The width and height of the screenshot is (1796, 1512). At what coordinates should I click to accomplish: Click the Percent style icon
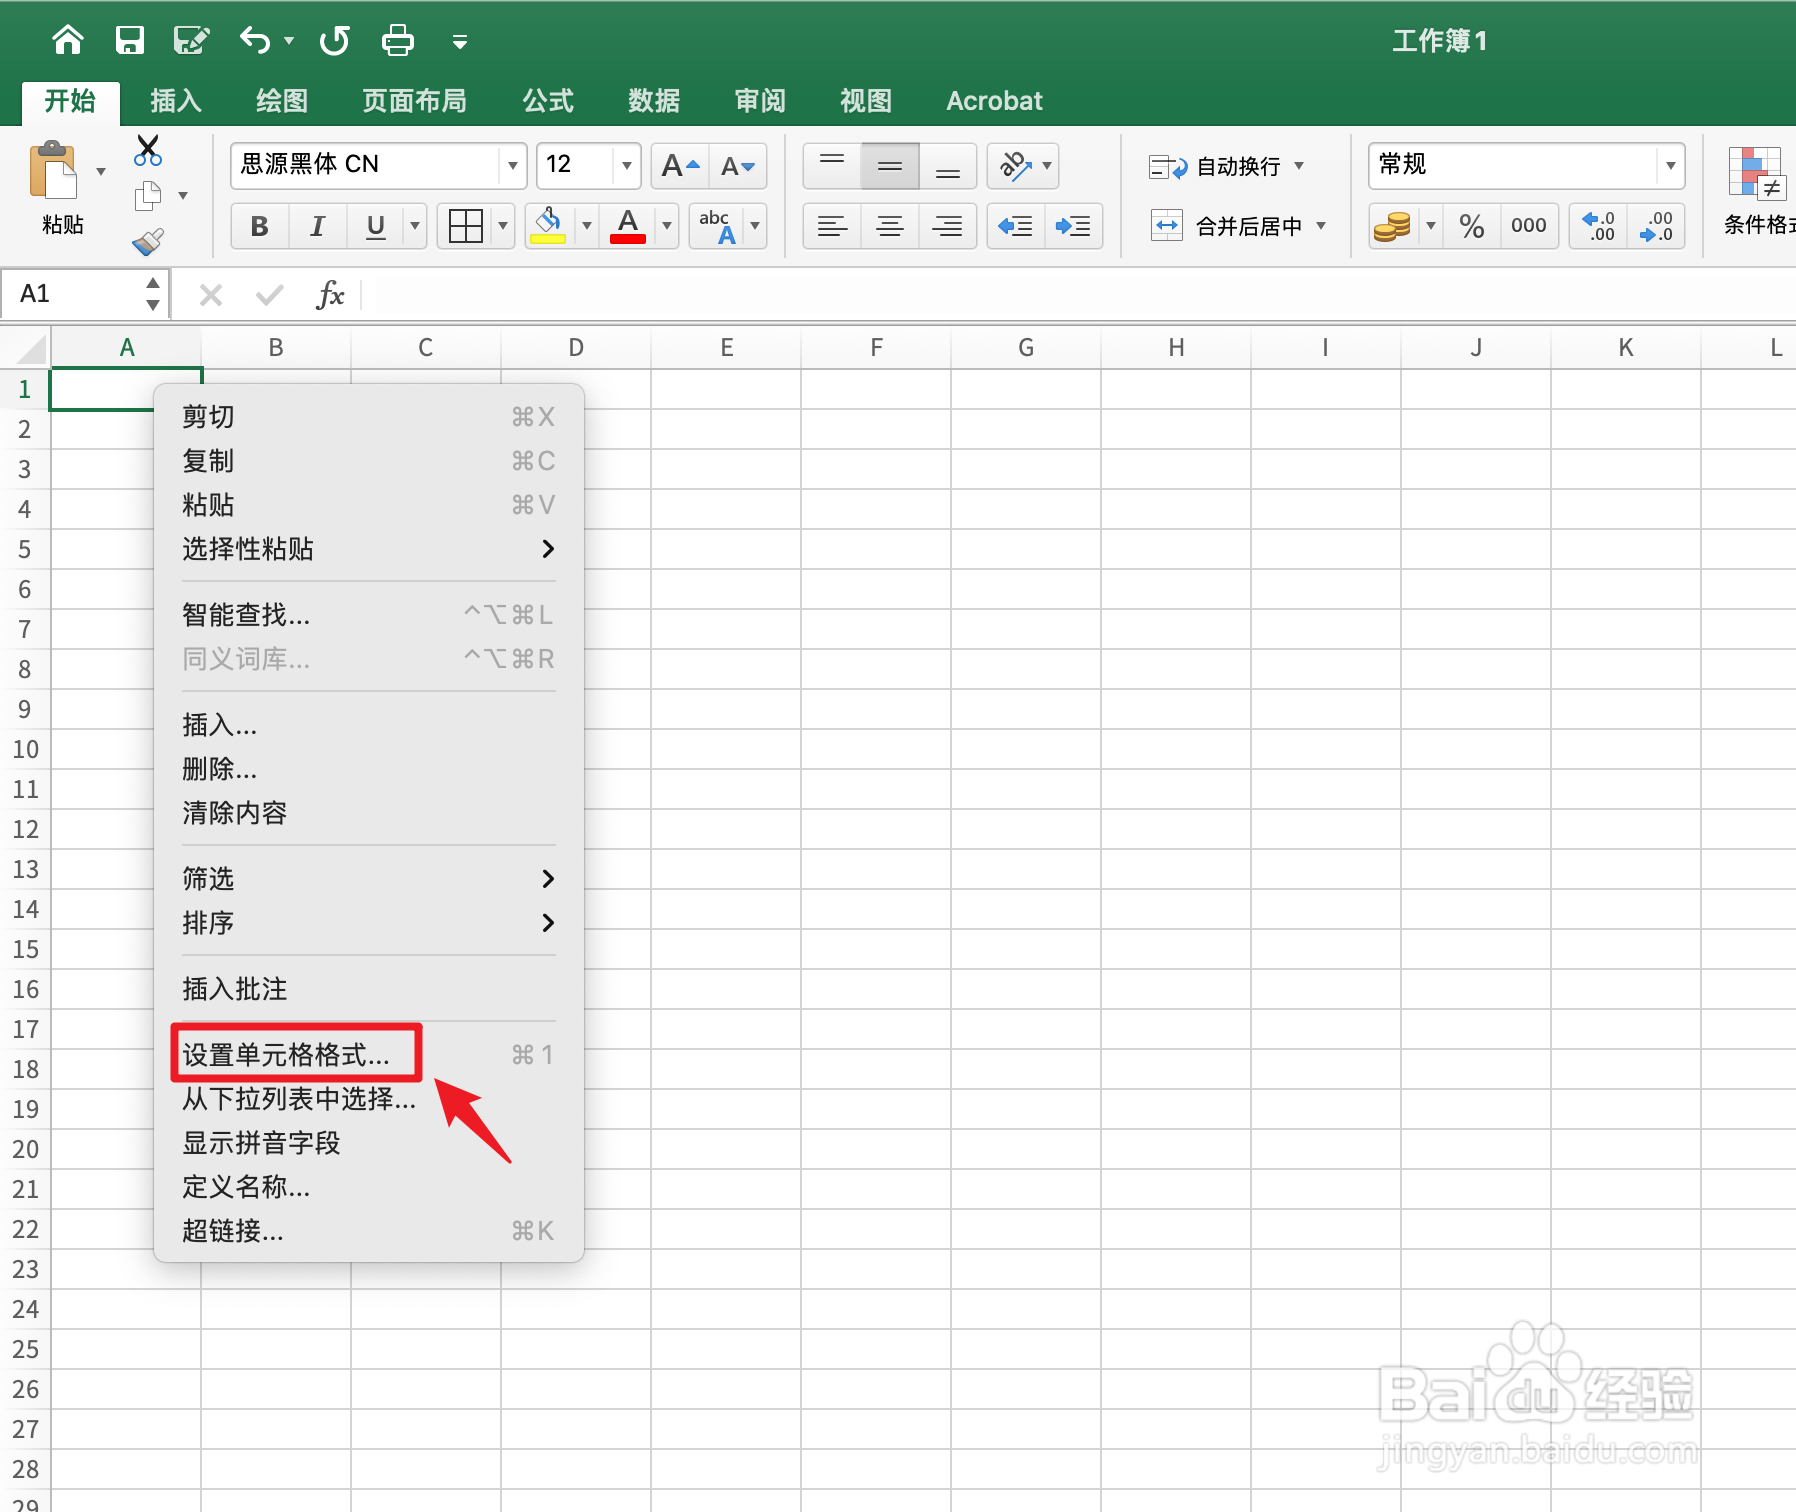click(1471, 225)
